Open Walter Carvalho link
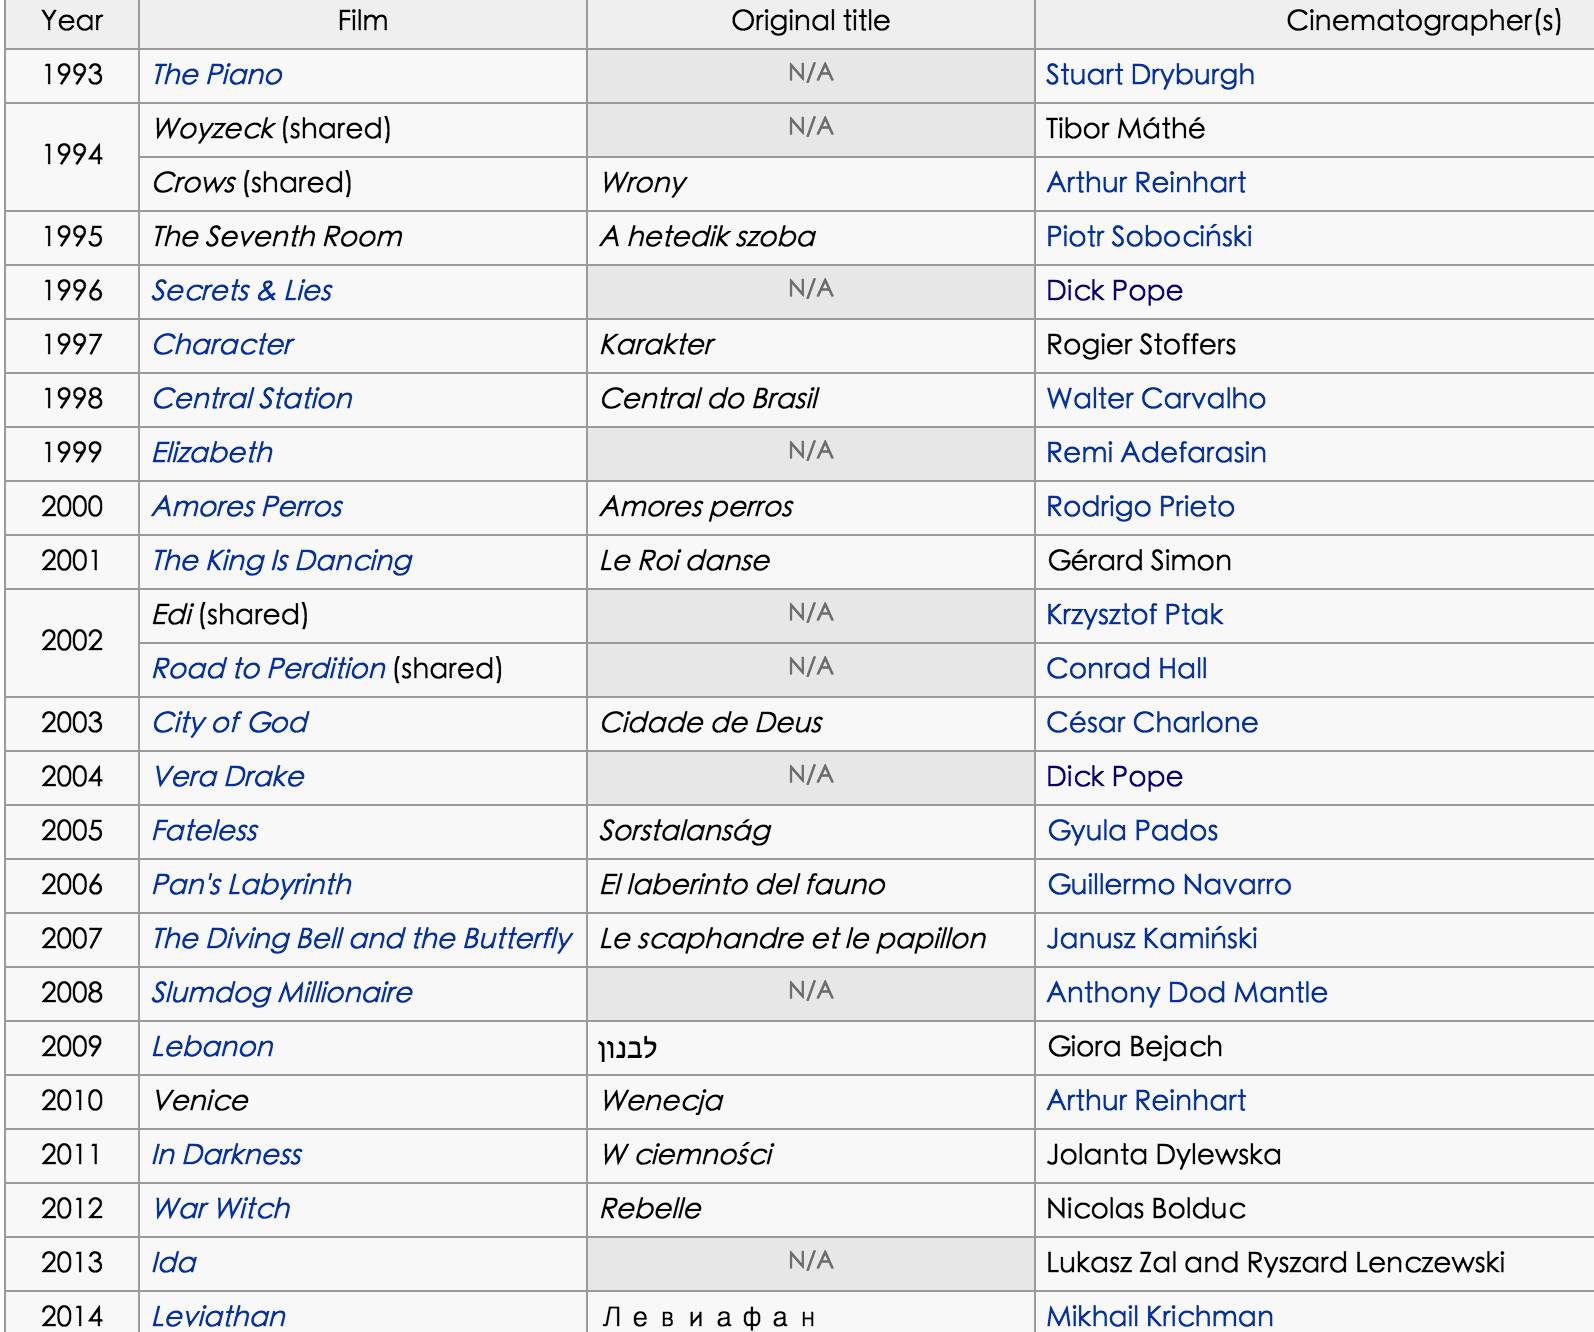This screenshot has height=1332, width=1594. click(1156, 399)
